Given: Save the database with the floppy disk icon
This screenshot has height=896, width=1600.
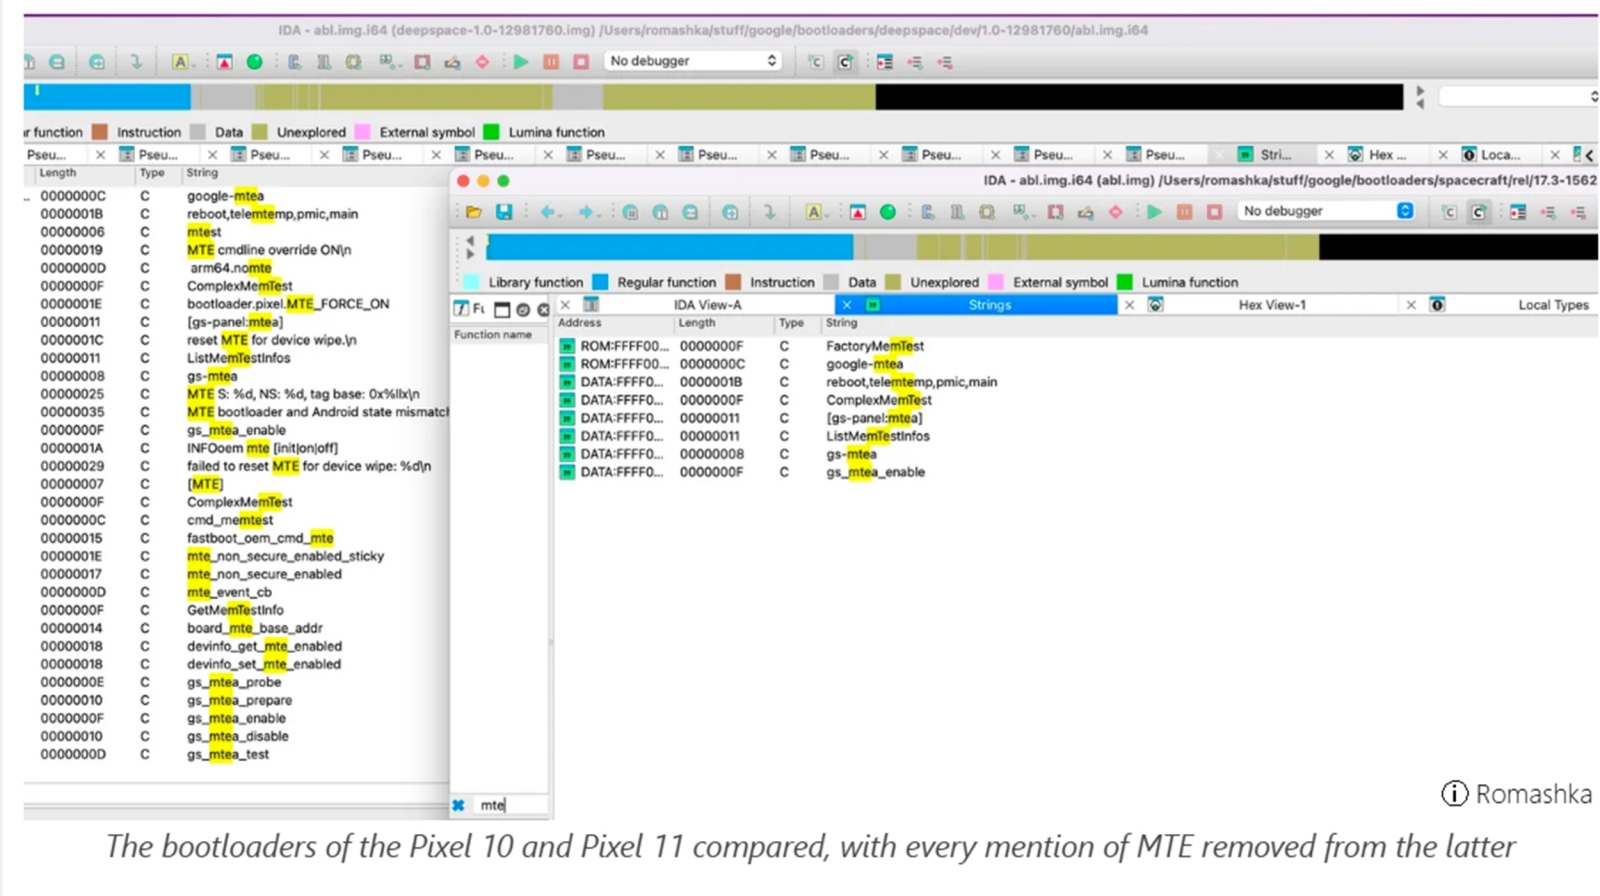Looking at the screenshot, I should (504, 212).
